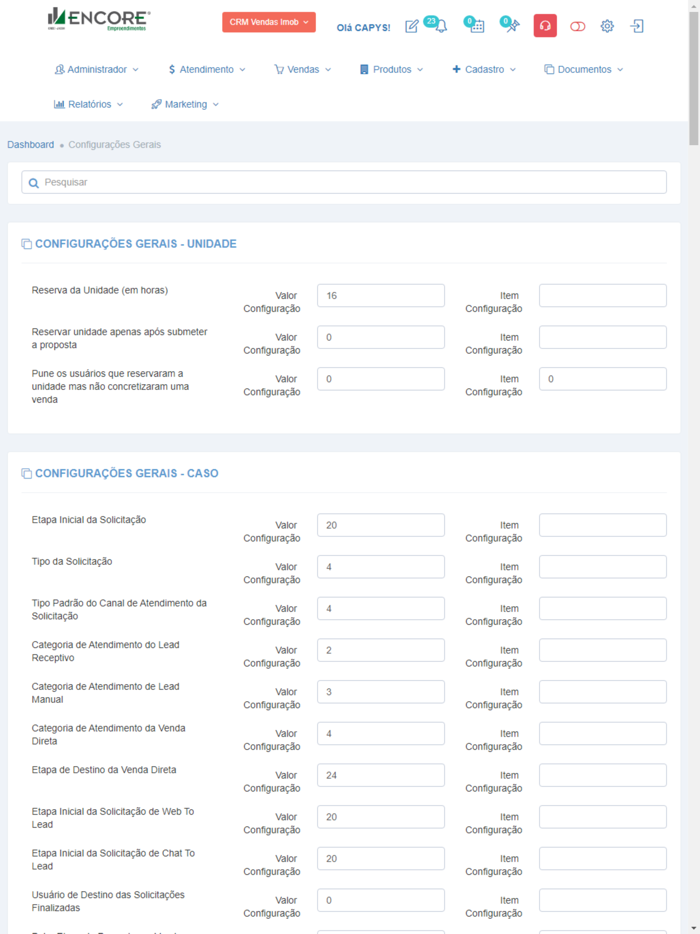Open the calendar icon in header
The height and width of the screenshot is (934, 700).
(x=477, y=27)
